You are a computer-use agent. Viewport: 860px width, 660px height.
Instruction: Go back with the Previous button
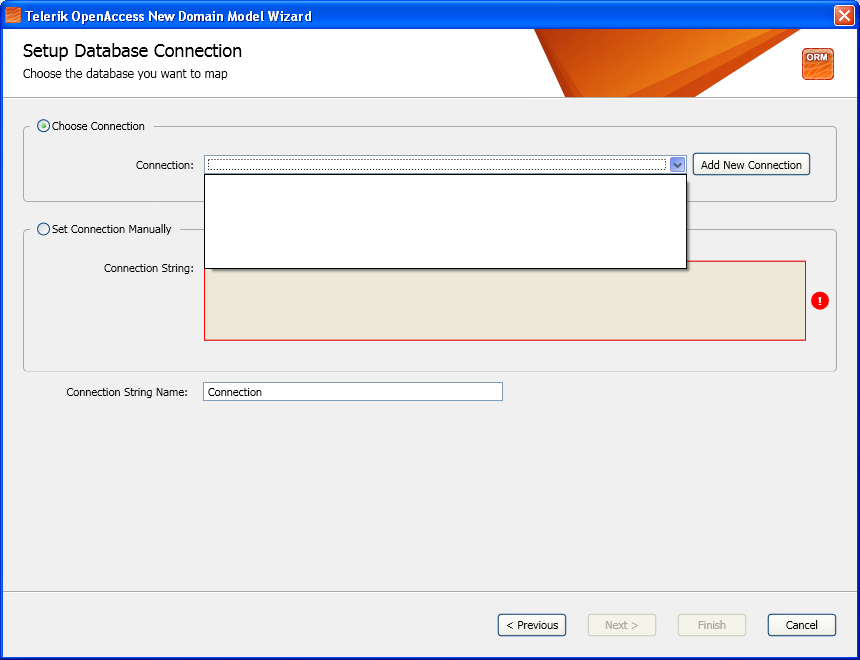532,625
